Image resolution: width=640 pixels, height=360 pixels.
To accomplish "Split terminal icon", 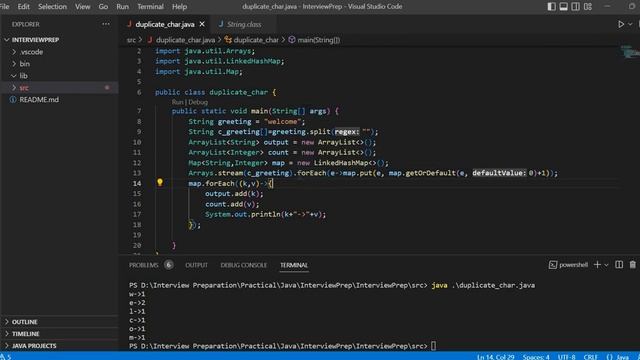I will [x=619, y=265].
